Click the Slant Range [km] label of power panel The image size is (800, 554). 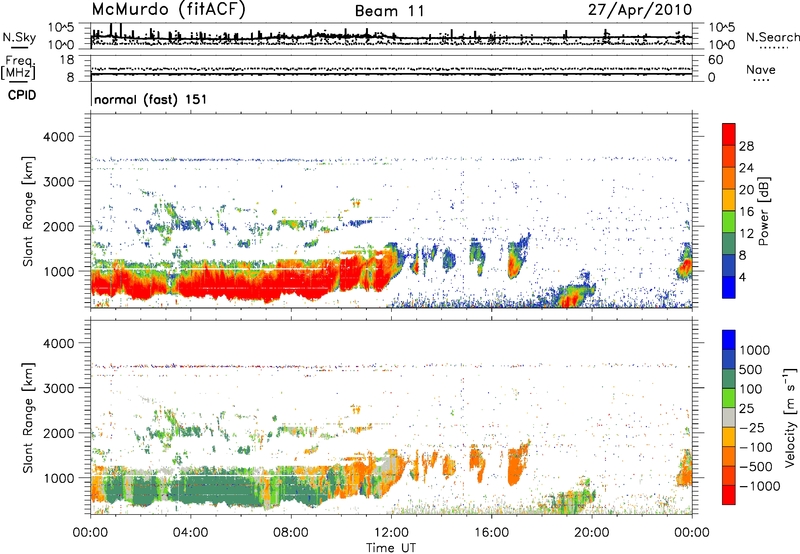pyautogui.click(x=28, y=211)
